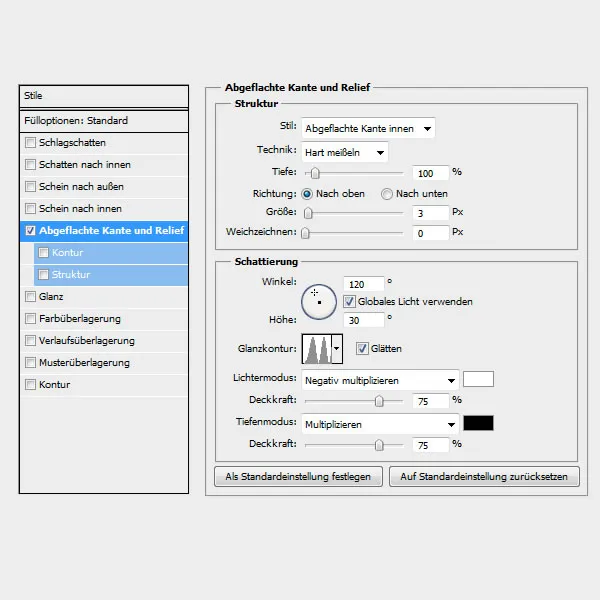Screen dimensions: 600x600
Task: Open Fülloptionen: Standard section
Action: [x=104, y=120]
